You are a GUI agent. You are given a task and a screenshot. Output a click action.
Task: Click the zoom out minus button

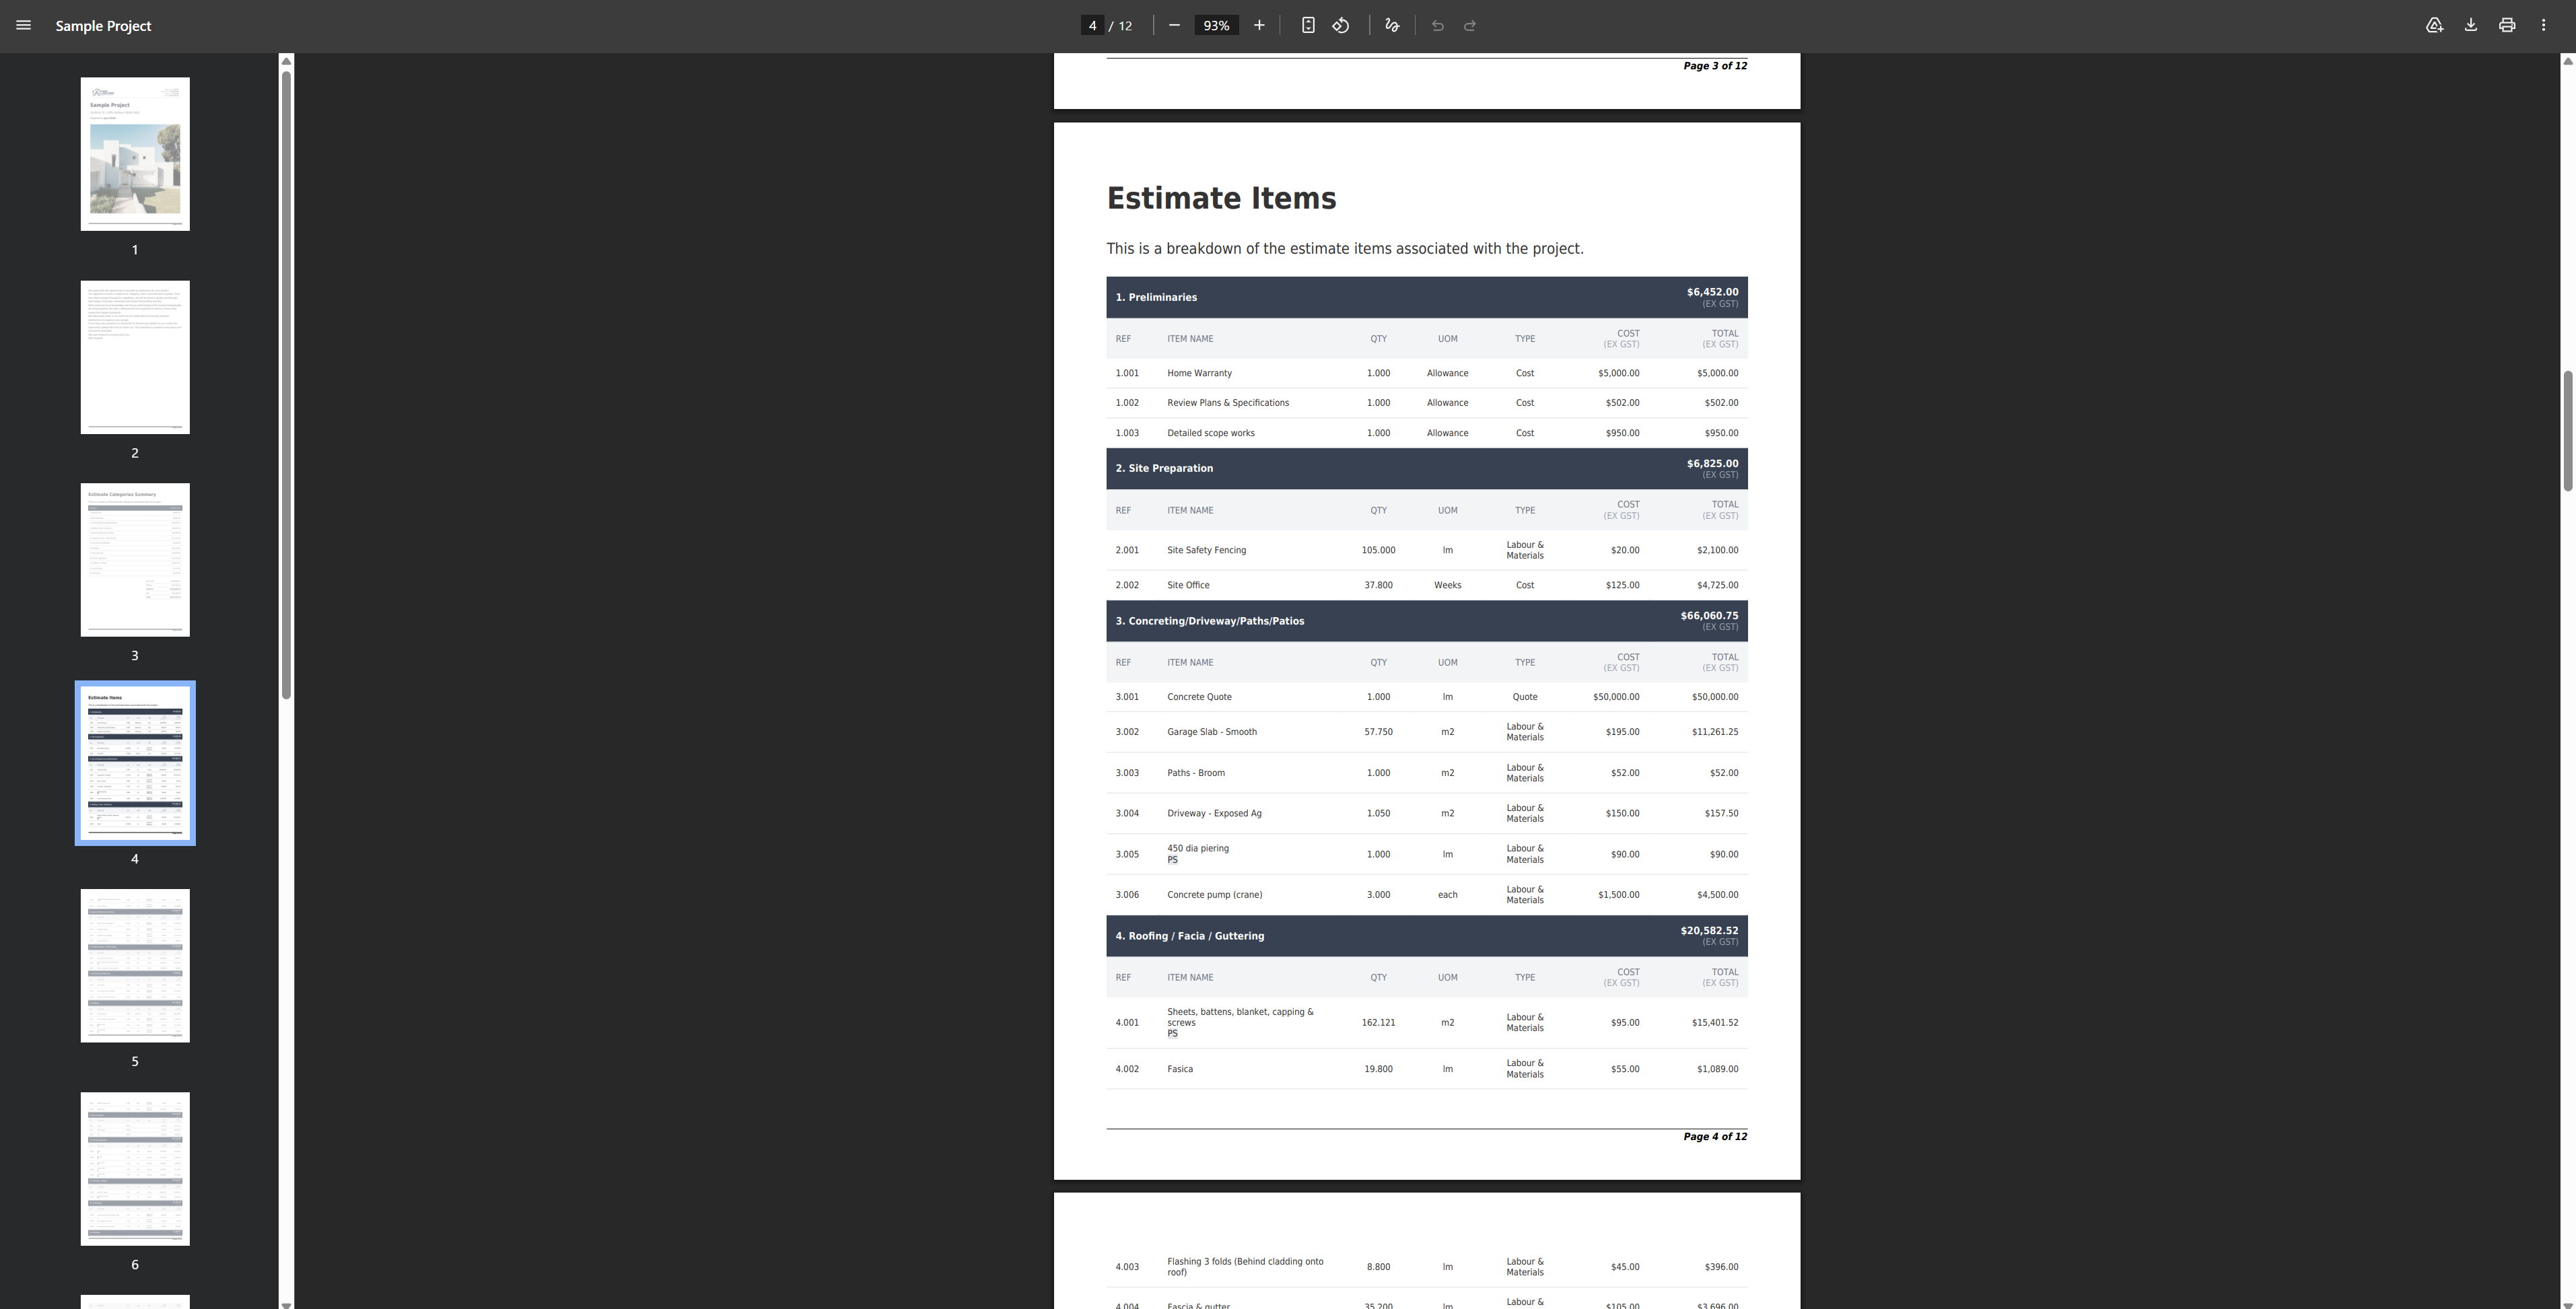coord(1174,25)
